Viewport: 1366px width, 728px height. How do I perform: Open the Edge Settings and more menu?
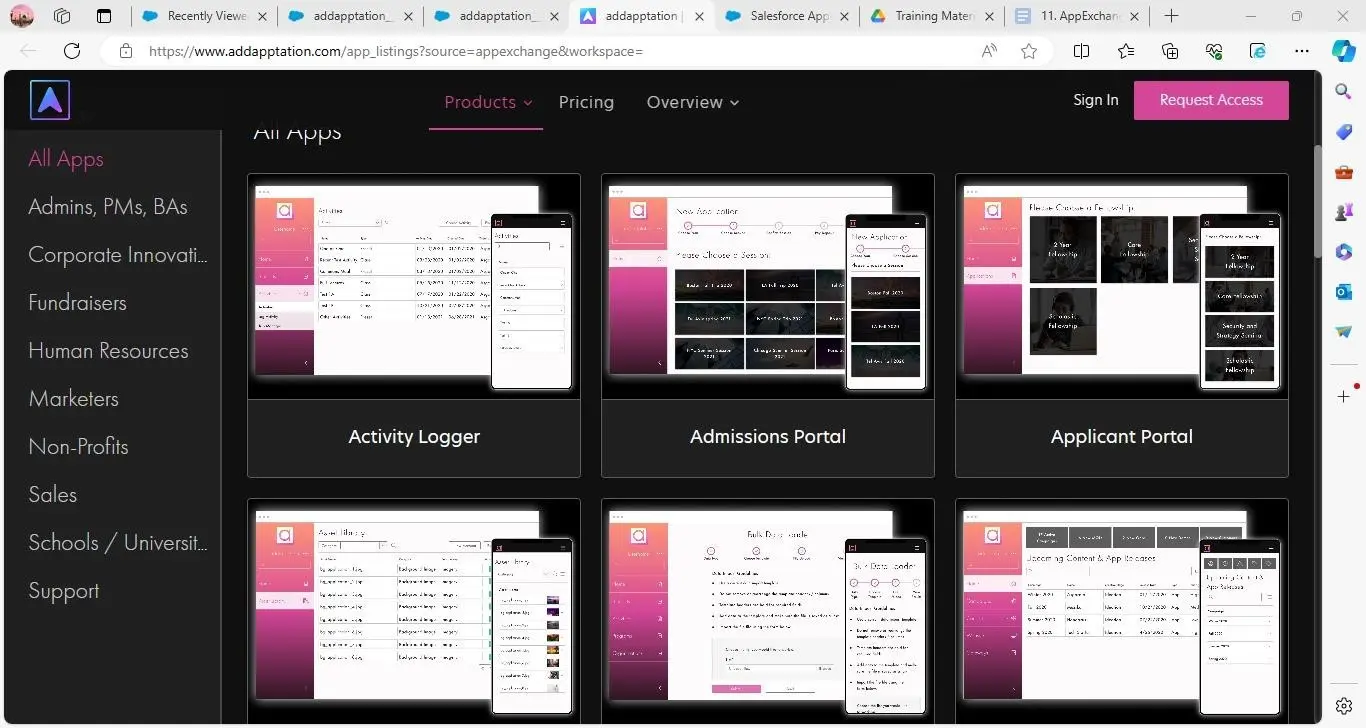click(x=1301, y=51)
